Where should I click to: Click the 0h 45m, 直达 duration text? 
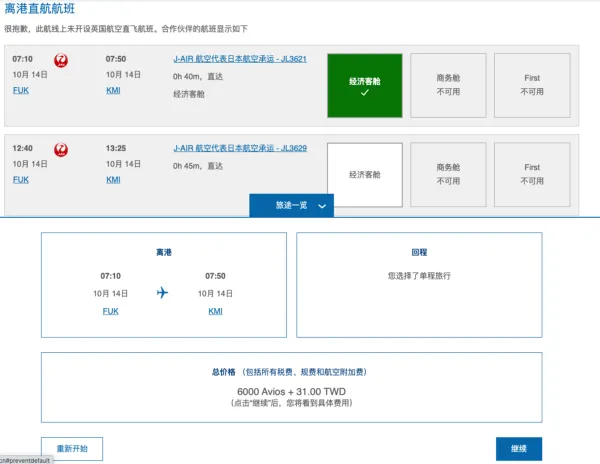pyautogui.click(x=198, y=166)
